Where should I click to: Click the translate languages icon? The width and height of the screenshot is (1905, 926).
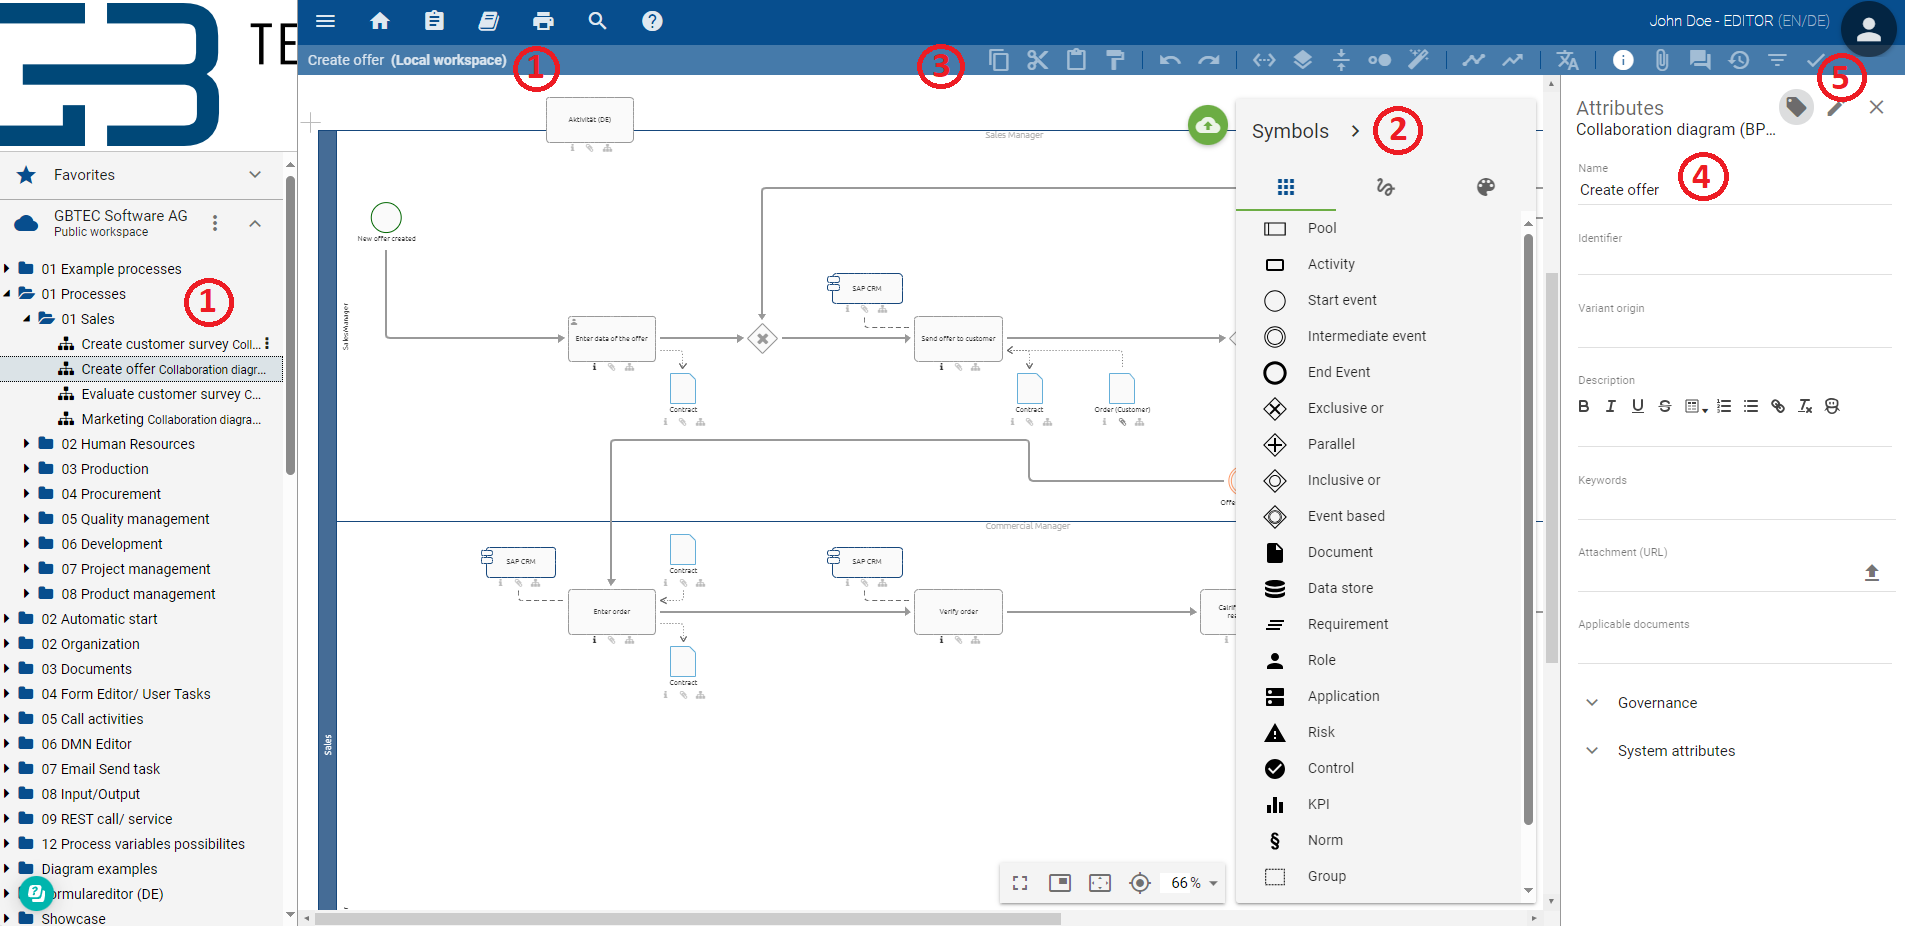click(x=1566, y=60)
